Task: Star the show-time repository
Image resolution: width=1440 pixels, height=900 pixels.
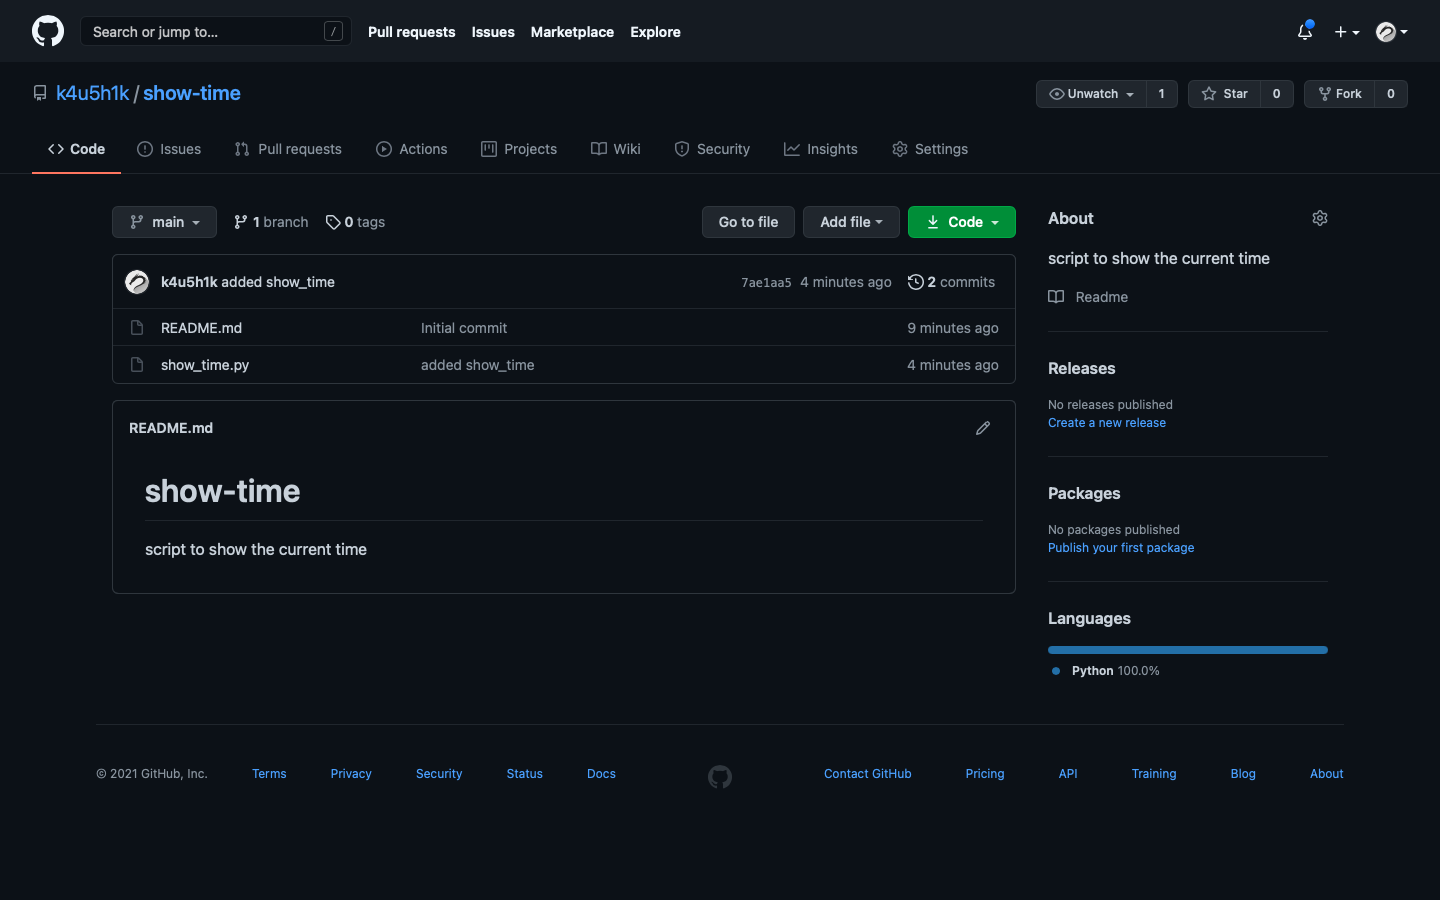Action: pos(1225,94)
